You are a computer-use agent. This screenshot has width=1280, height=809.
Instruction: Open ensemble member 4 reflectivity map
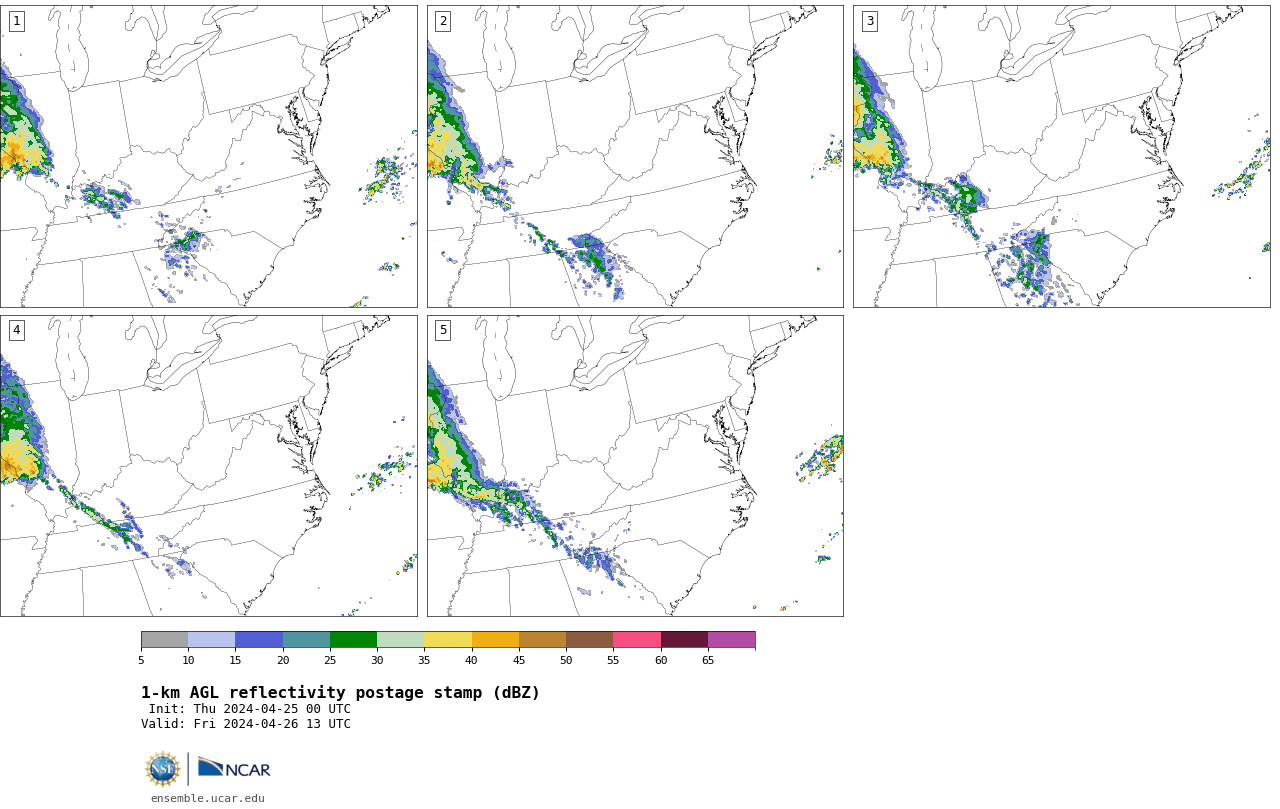click(x=208, y=466)
